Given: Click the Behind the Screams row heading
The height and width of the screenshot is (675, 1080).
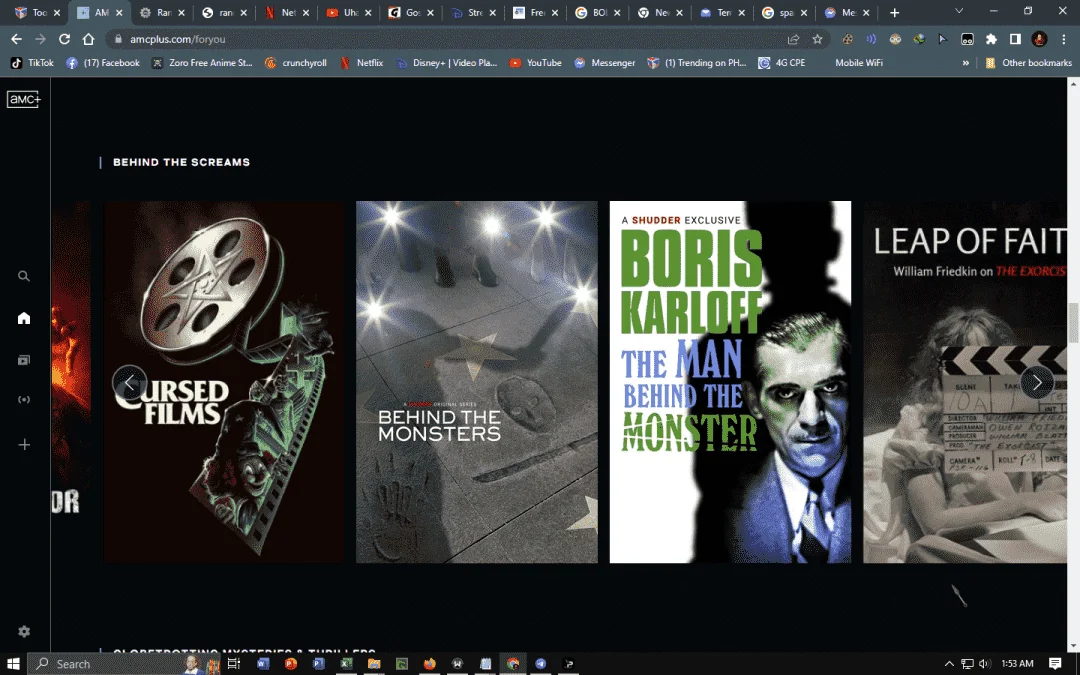Looking at the screenshot, I should [x=181, y=162].
